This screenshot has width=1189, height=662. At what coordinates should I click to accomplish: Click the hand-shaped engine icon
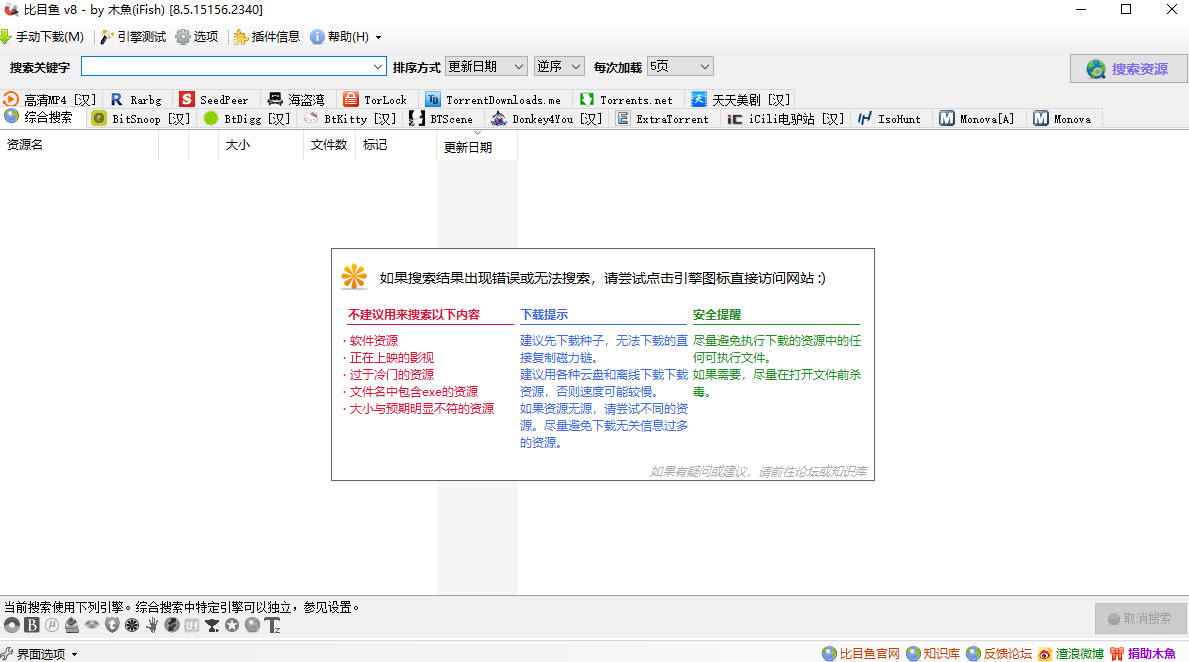pyautogui.click(x=152, y=625)
